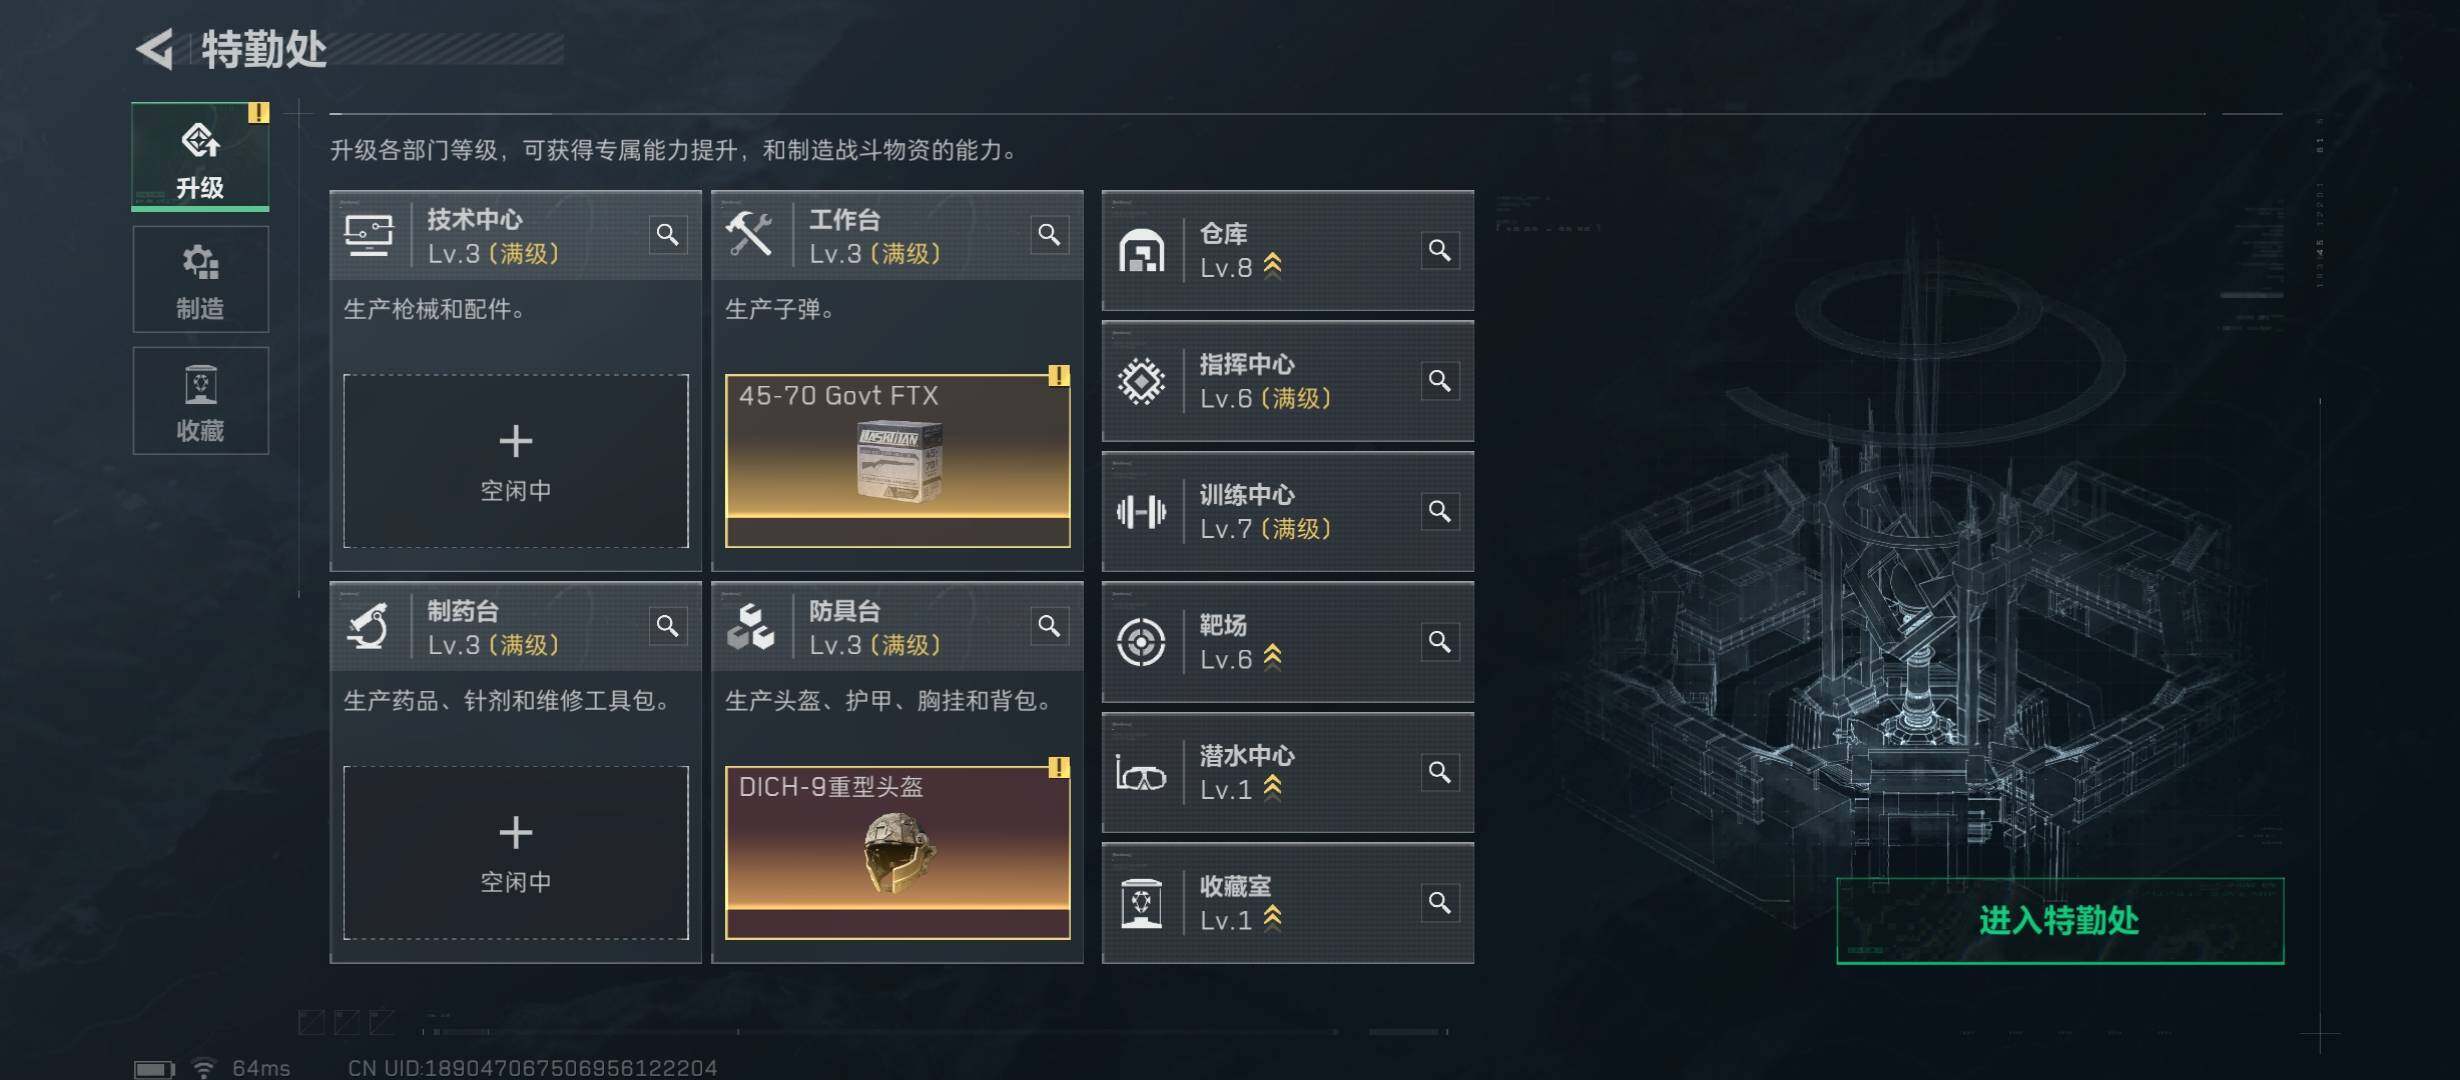Click the 进入特勤处 button
2460x1080 pixels.
2060,921
